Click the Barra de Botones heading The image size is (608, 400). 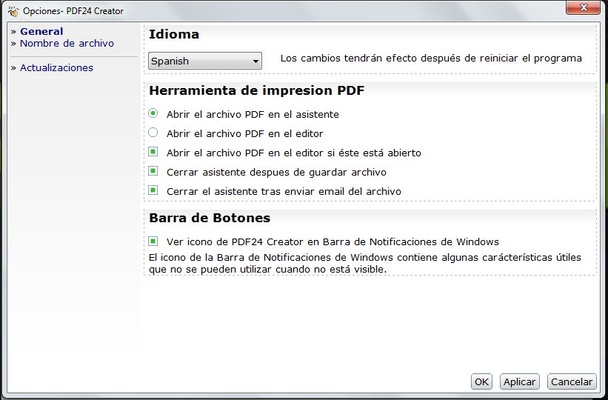(209, 218)
